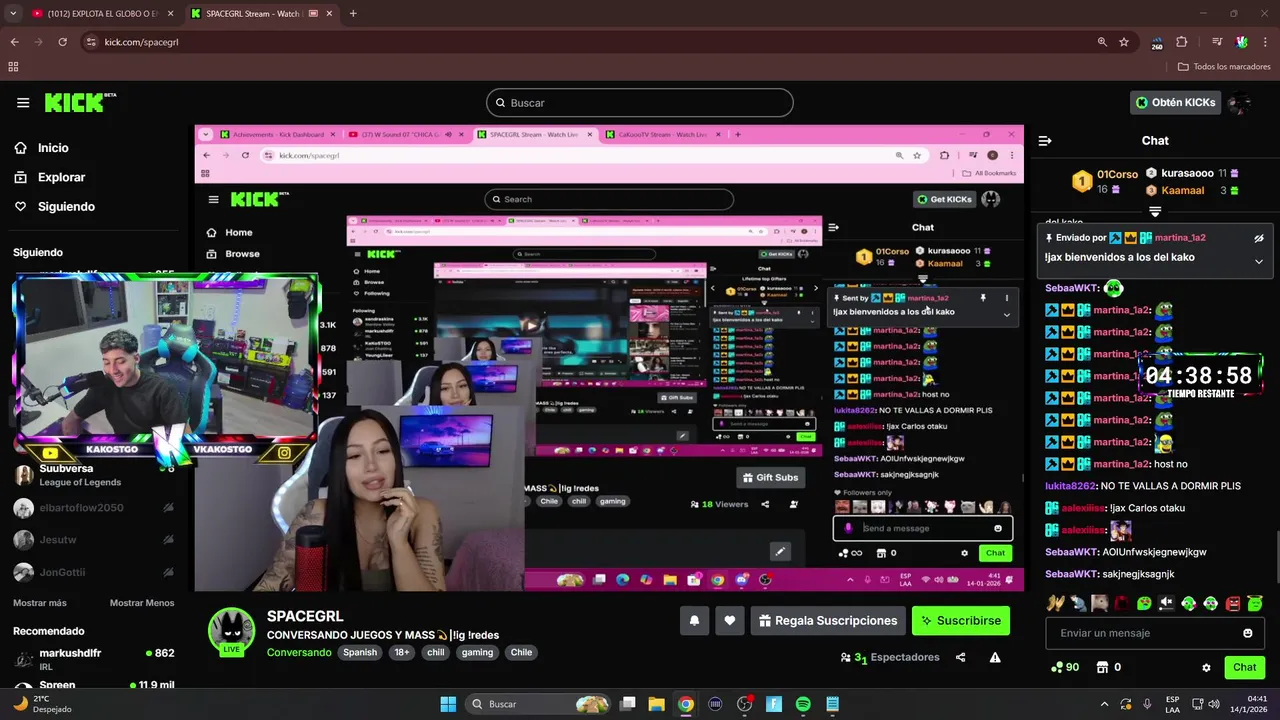Open the user profile avatar menu
This screenshot has height=720, width=1280.
coord(1240,102)
